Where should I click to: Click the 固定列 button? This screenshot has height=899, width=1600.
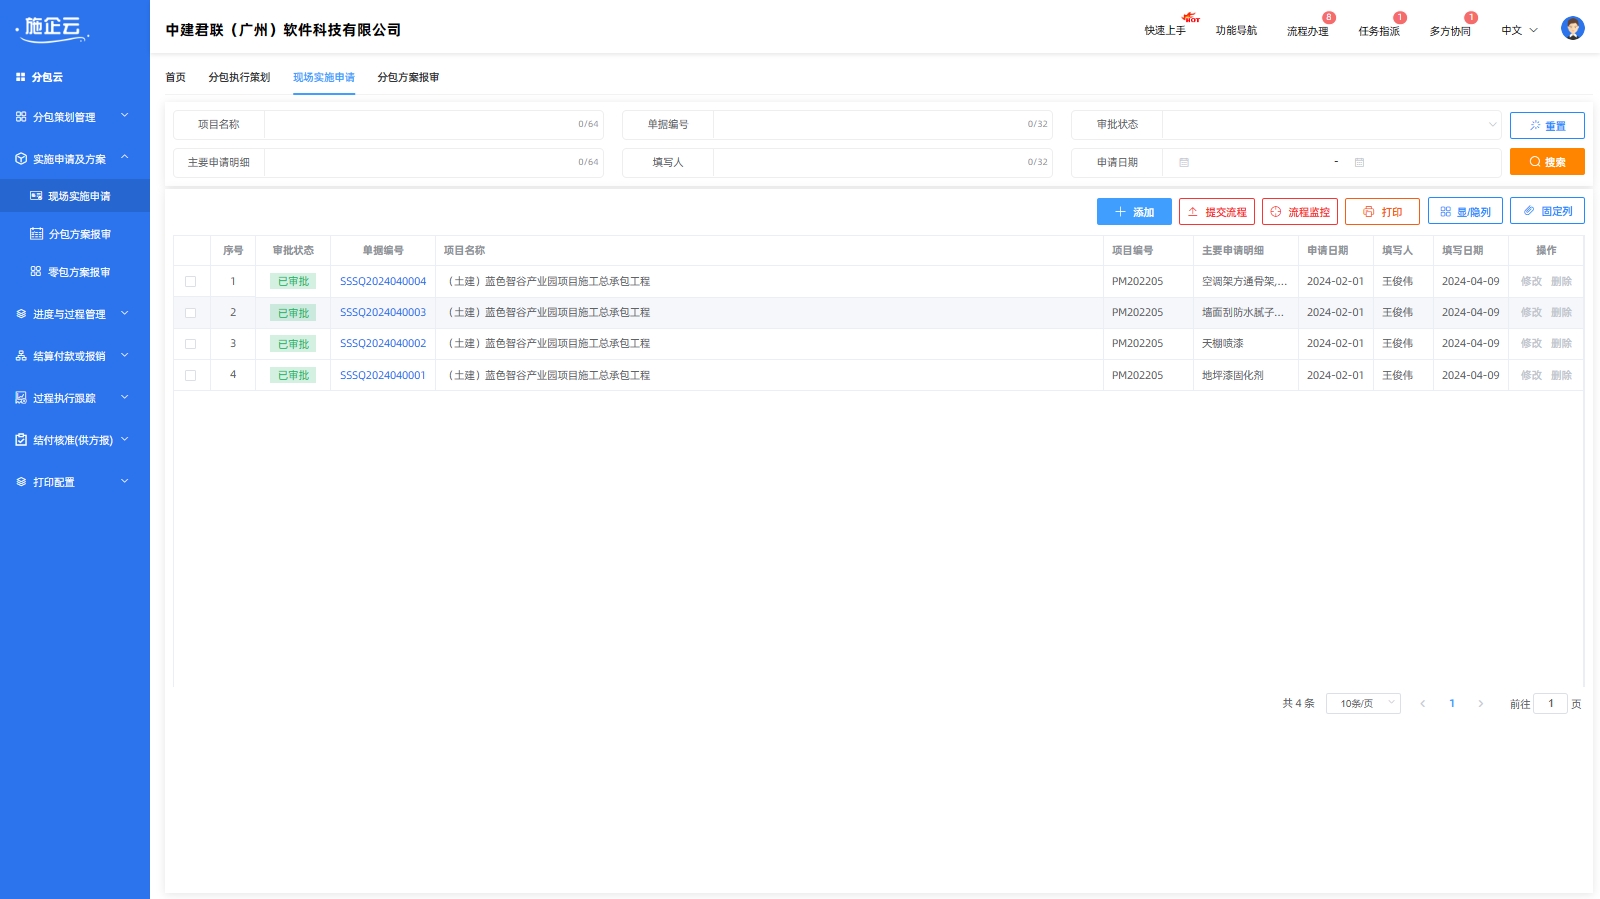pyautogui.click(x=1547, y=211)
